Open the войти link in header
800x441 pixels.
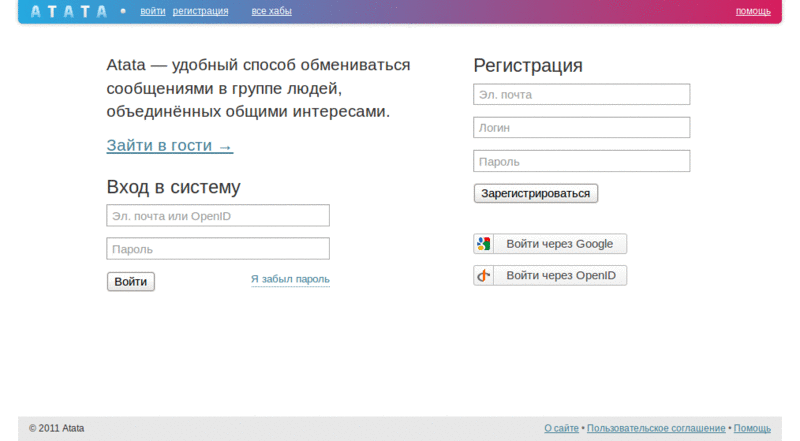tap(153, 11)
